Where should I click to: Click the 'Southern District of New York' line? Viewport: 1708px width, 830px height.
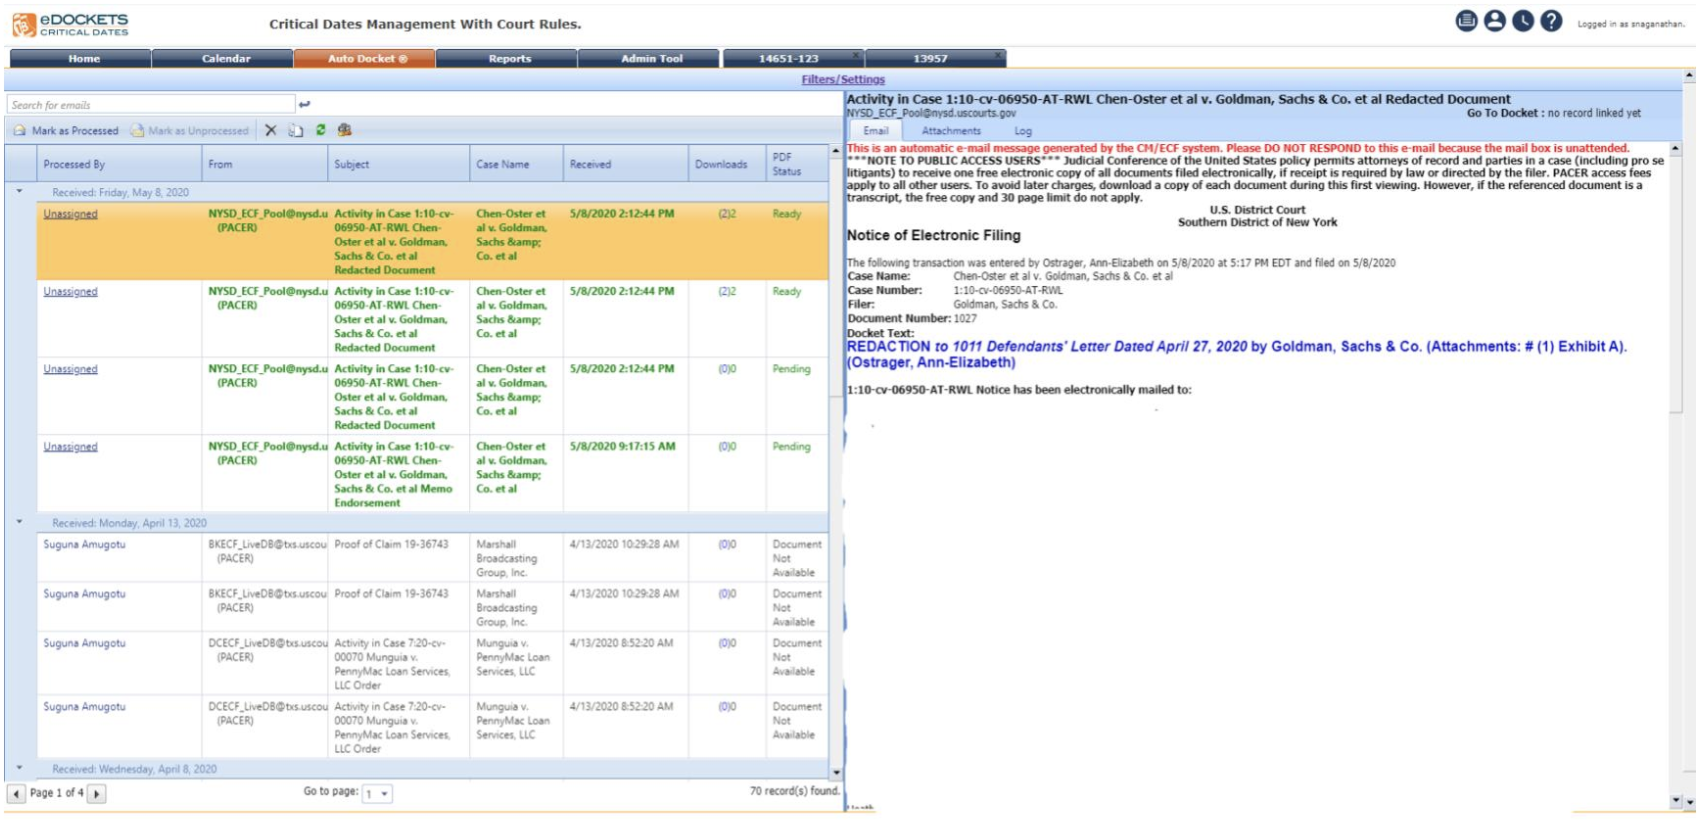[1257, 222]
